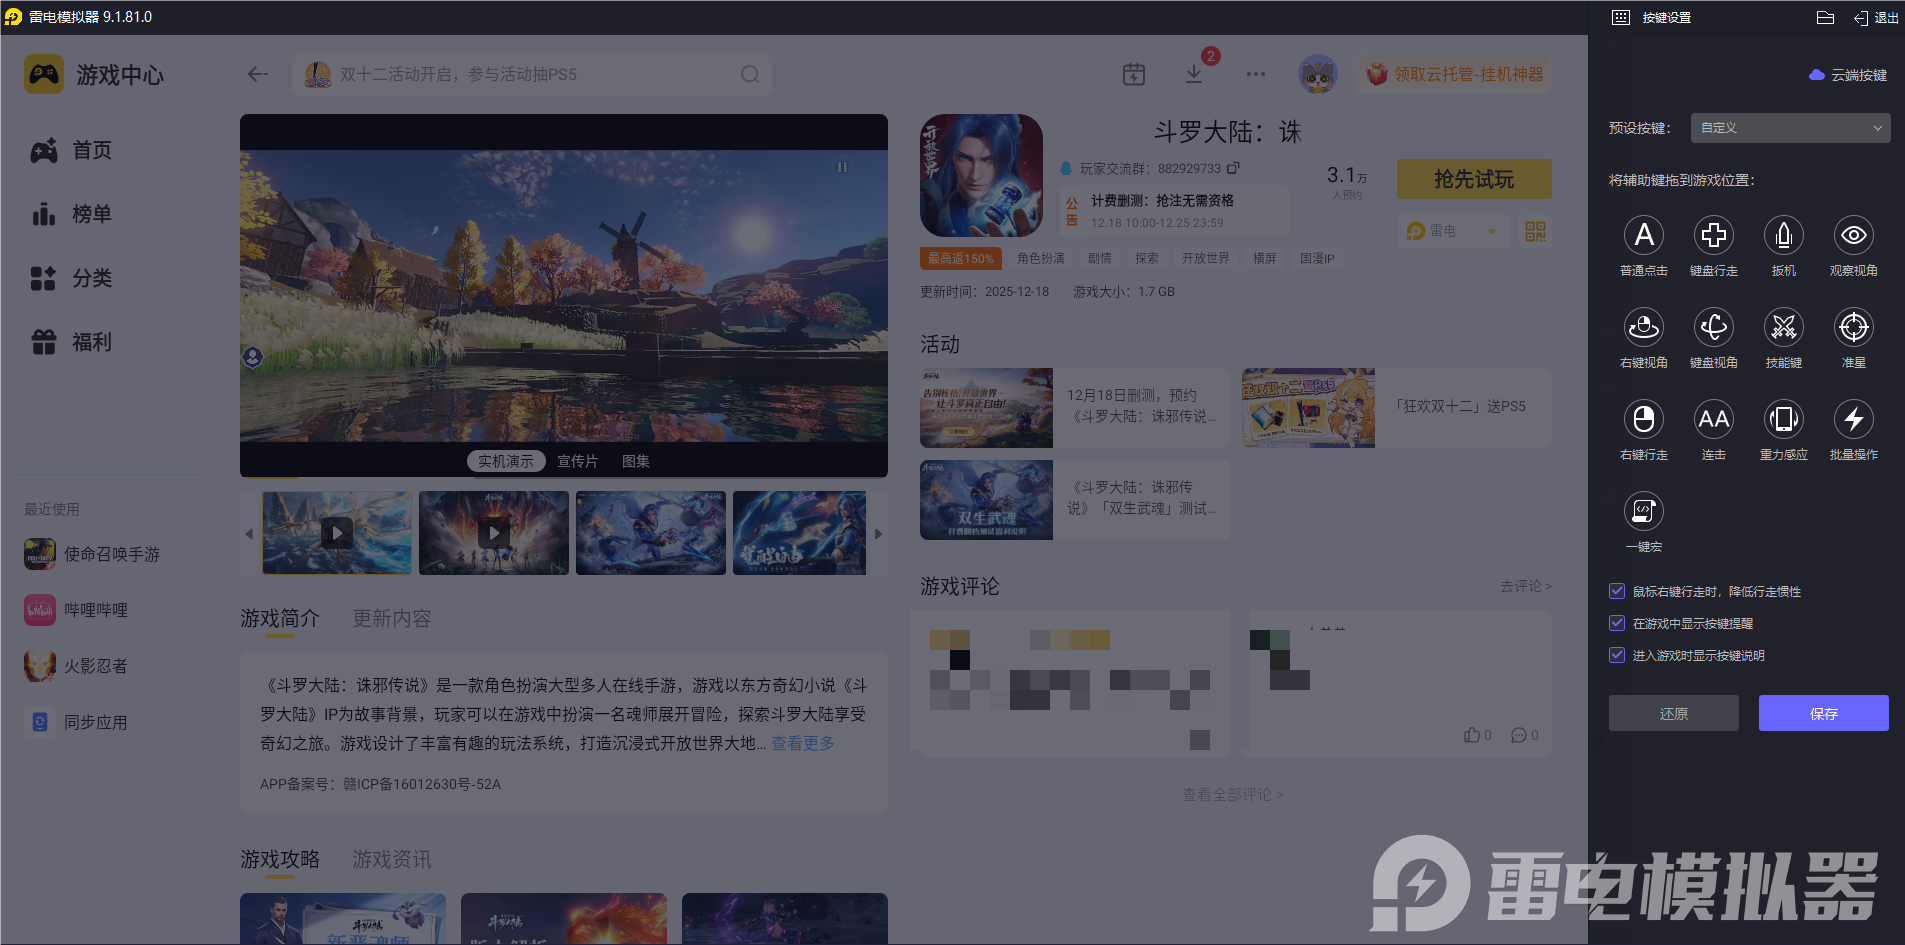
Task: Select the 游戏攻略 tab
Action: pyautogui.click(x=280, y=860)
